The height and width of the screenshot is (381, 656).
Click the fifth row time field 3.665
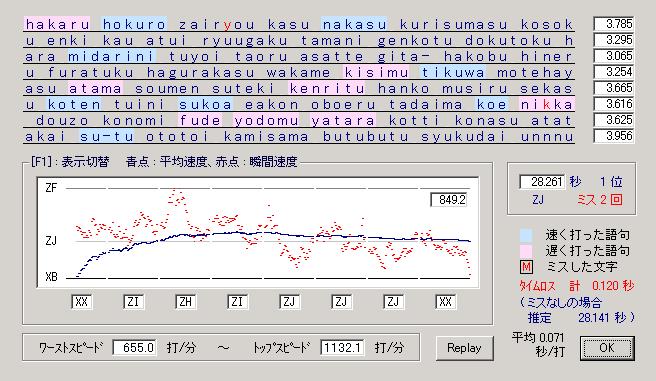(614, 88)
